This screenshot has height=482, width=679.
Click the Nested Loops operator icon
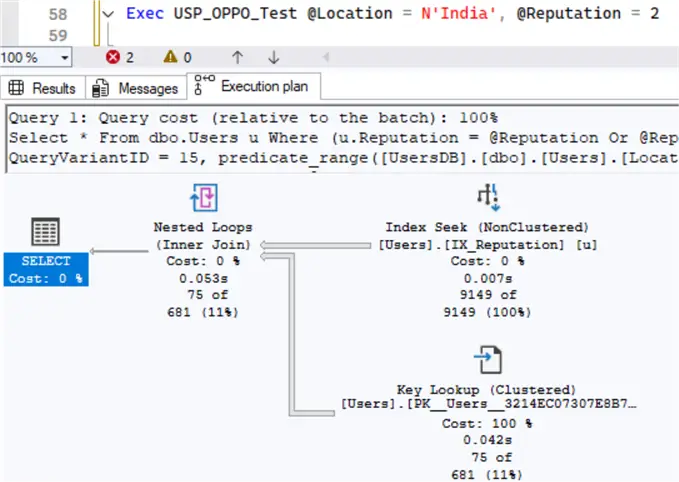[x=203, y=196]
